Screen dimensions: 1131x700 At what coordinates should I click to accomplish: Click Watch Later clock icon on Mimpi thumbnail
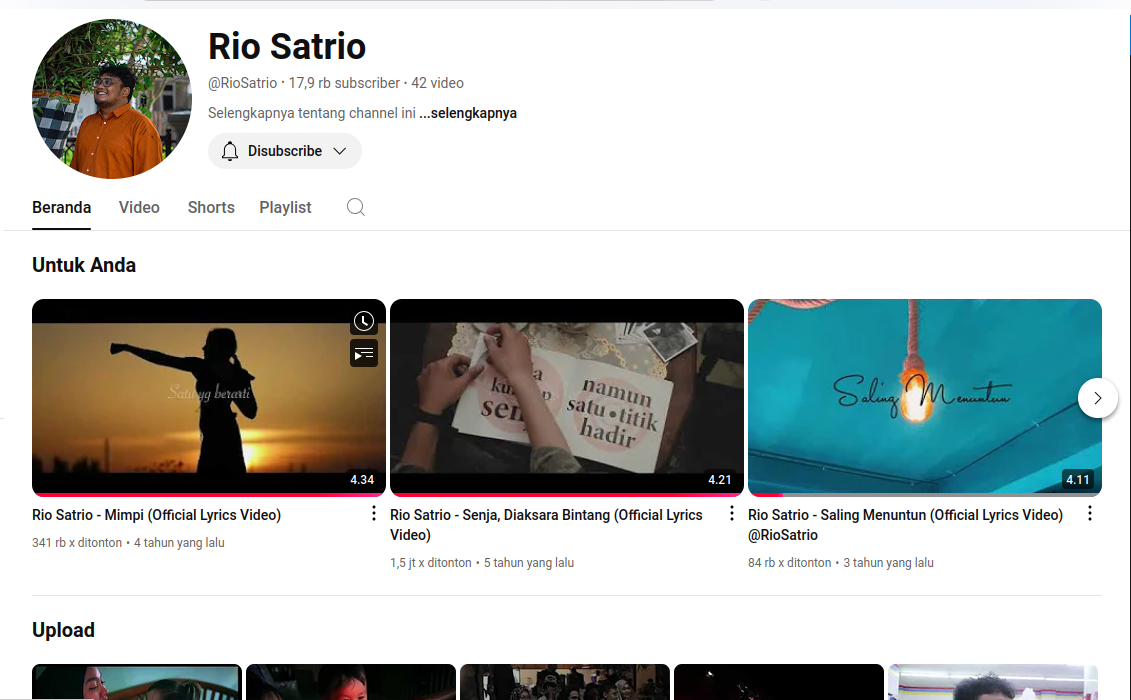click(364, 321)
